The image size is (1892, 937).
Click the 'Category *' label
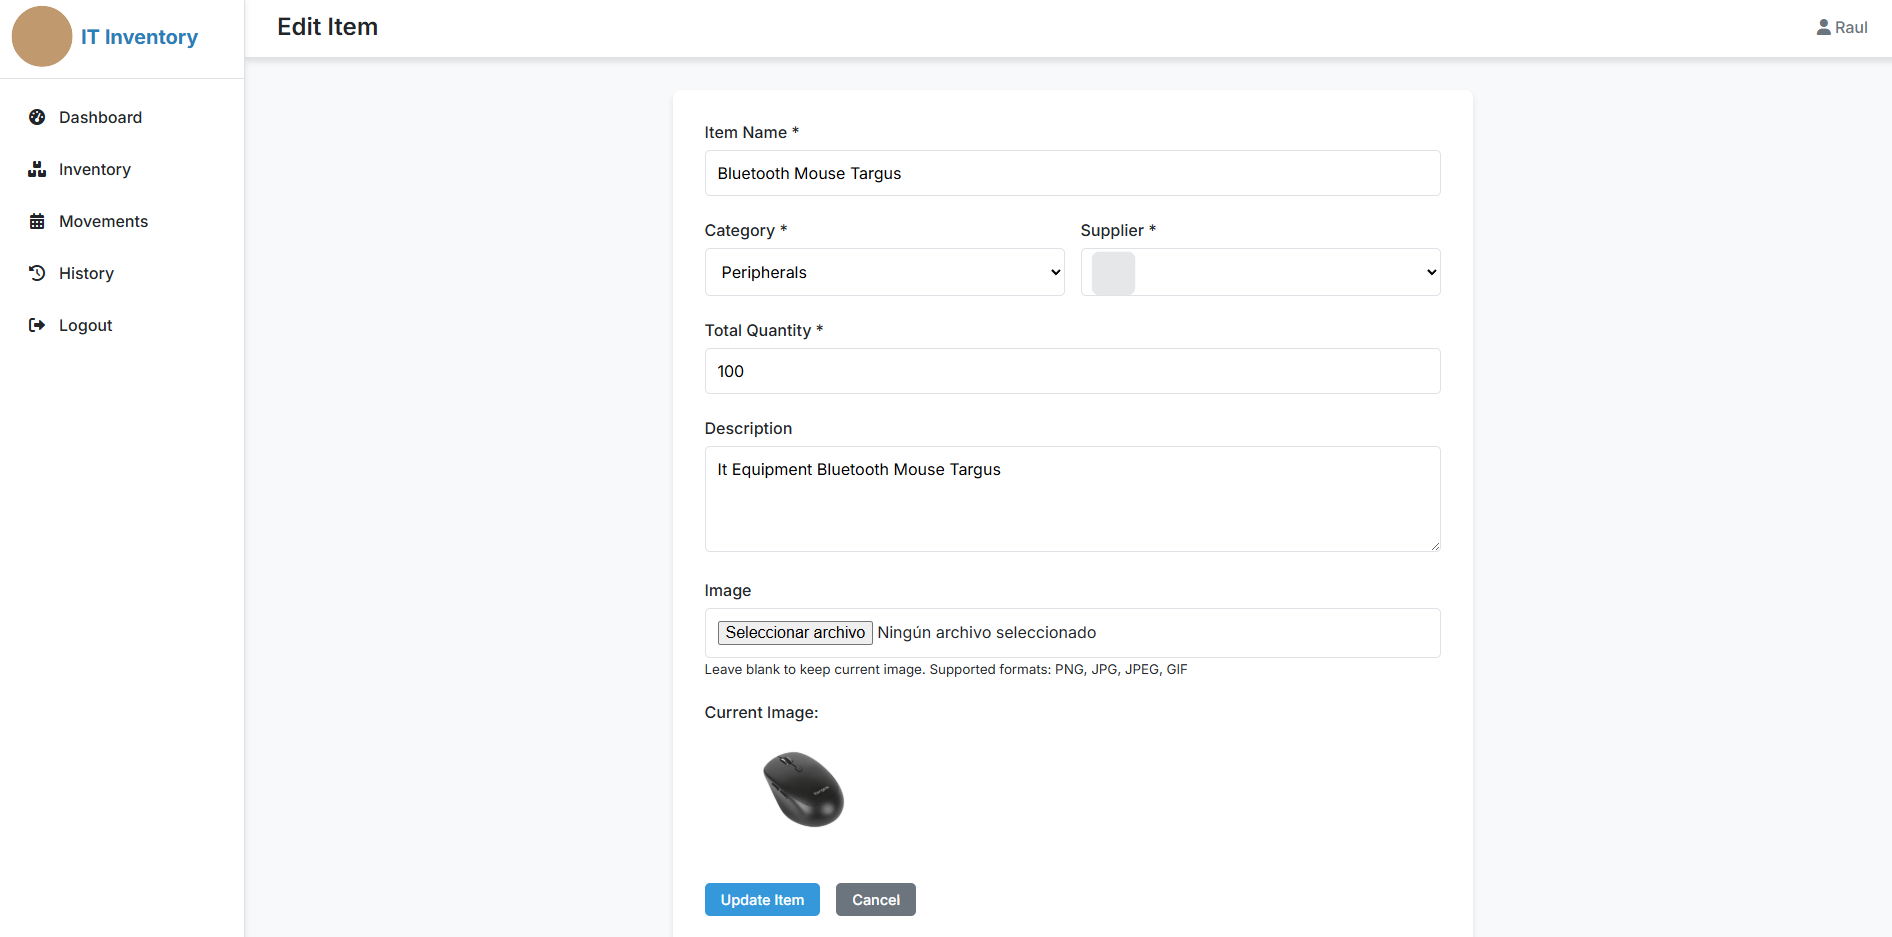tap(746, 230)
